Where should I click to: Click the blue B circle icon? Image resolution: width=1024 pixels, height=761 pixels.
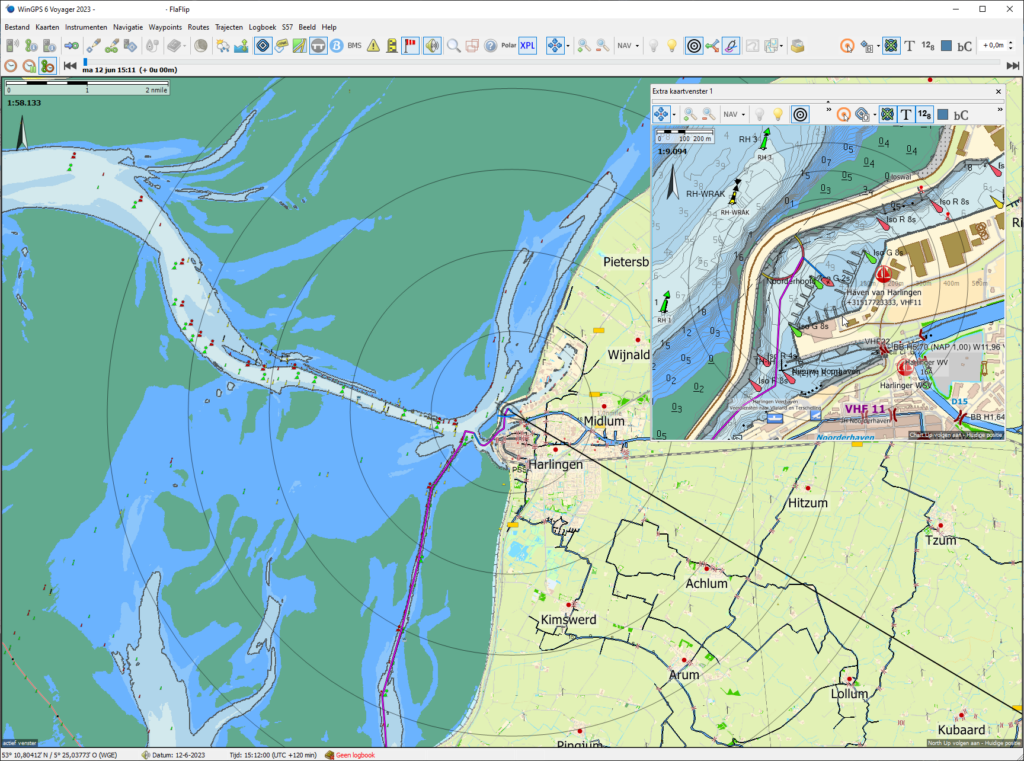tap(336, 46)
